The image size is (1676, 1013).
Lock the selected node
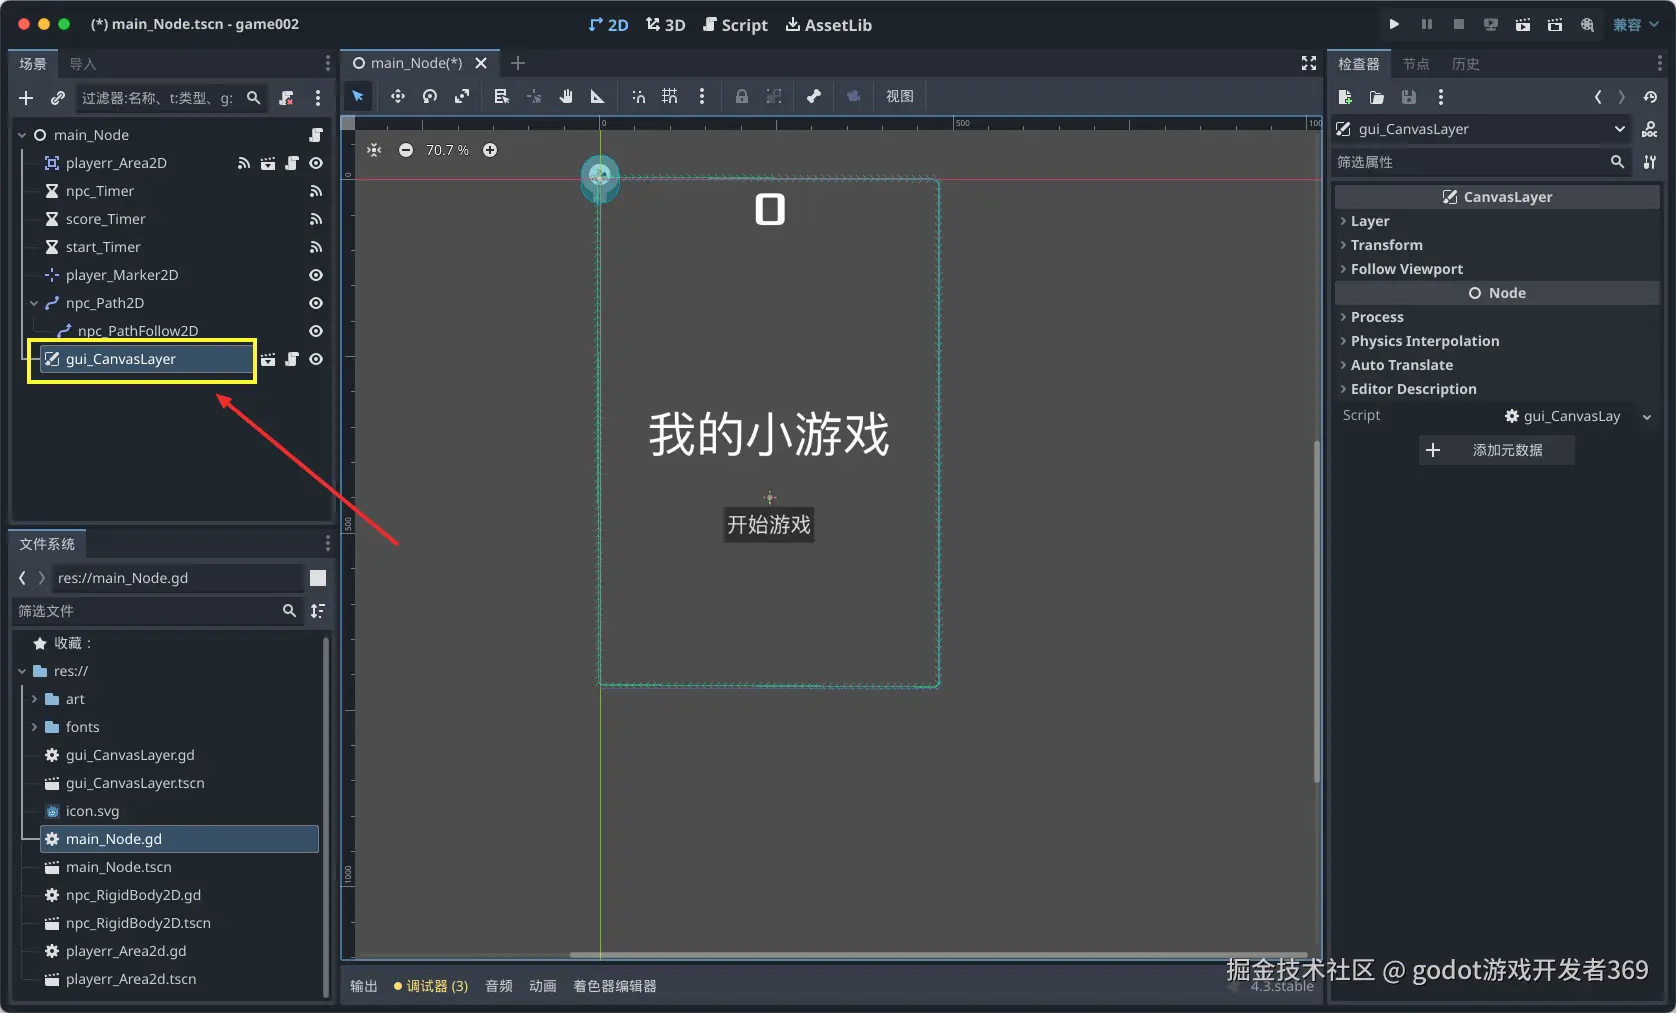coord(742,96)
